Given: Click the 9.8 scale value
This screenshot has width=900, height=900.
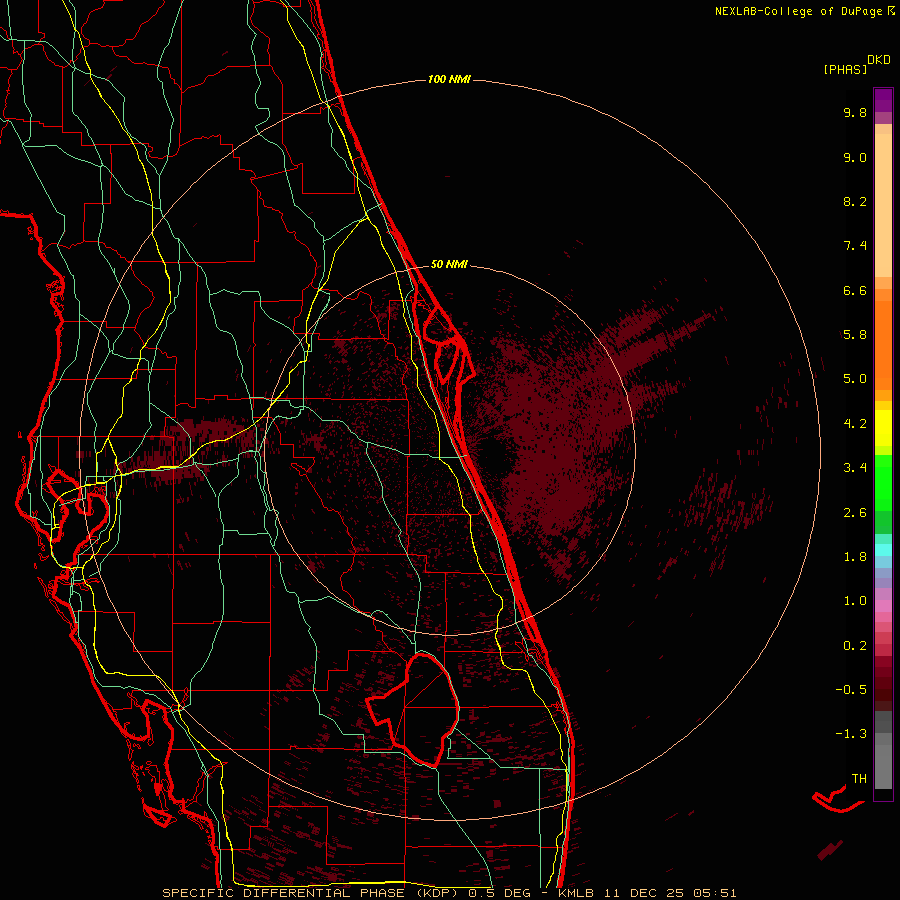Looking at the screenshot, I should click(855, 113).
